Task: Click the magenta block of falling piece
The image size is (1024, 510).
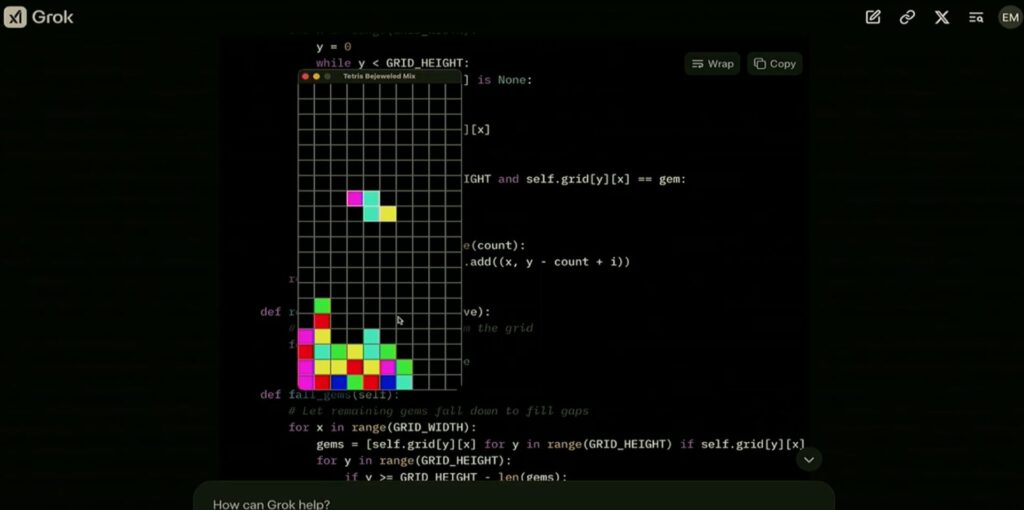Action: tap(355, 198)
